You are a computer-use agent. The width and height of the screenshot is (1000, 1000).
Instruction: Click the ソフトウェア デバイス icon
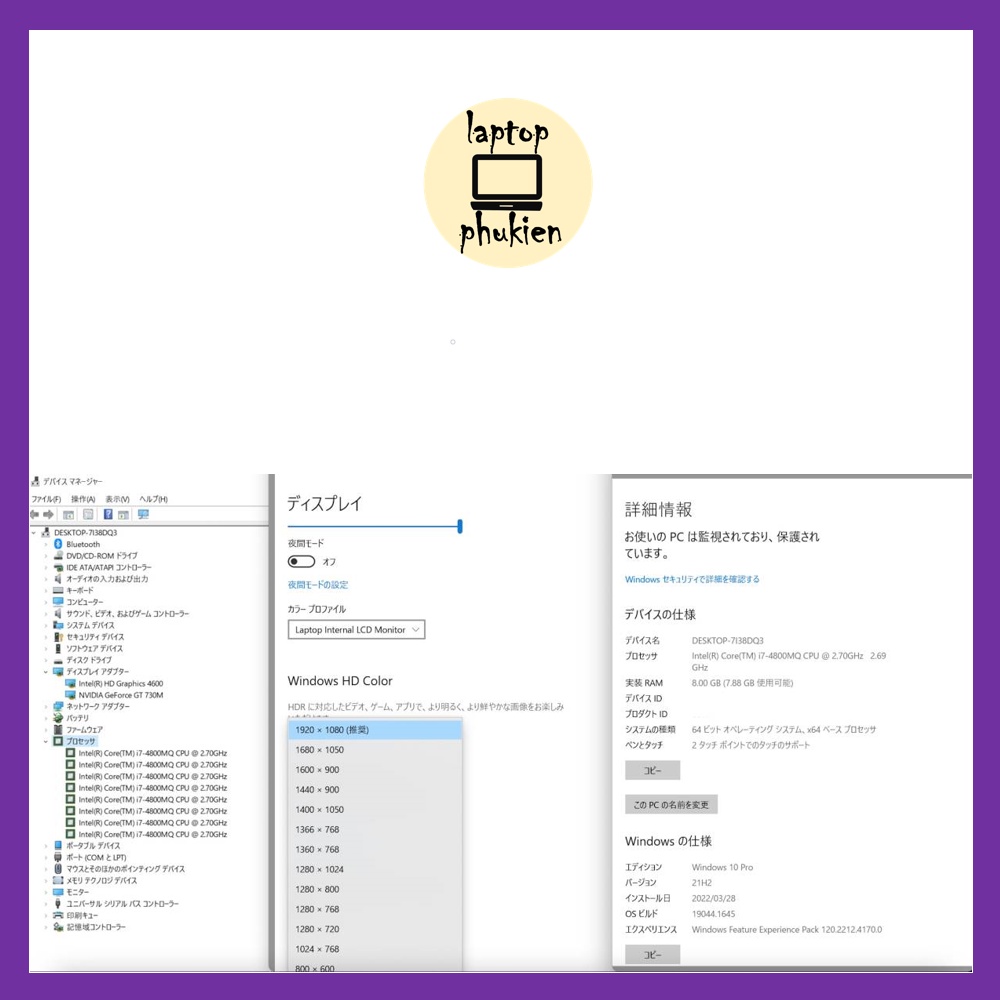58,648
